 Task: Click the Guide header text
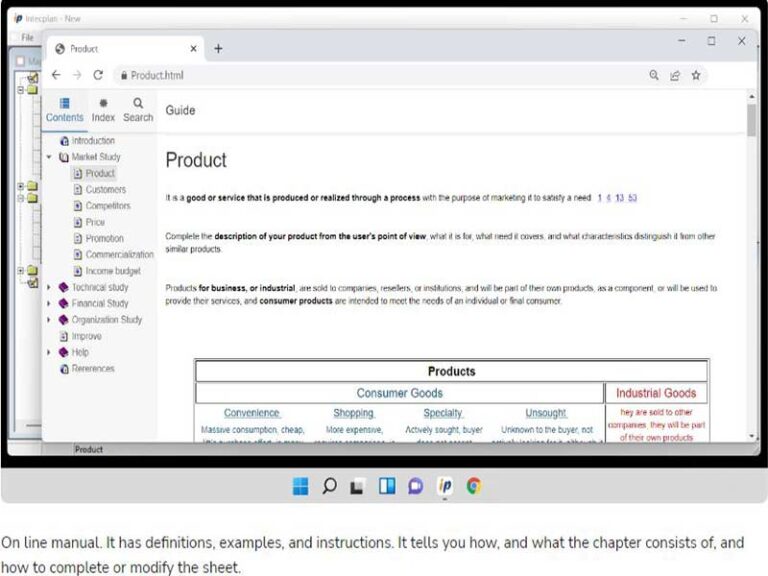point(180,111)
